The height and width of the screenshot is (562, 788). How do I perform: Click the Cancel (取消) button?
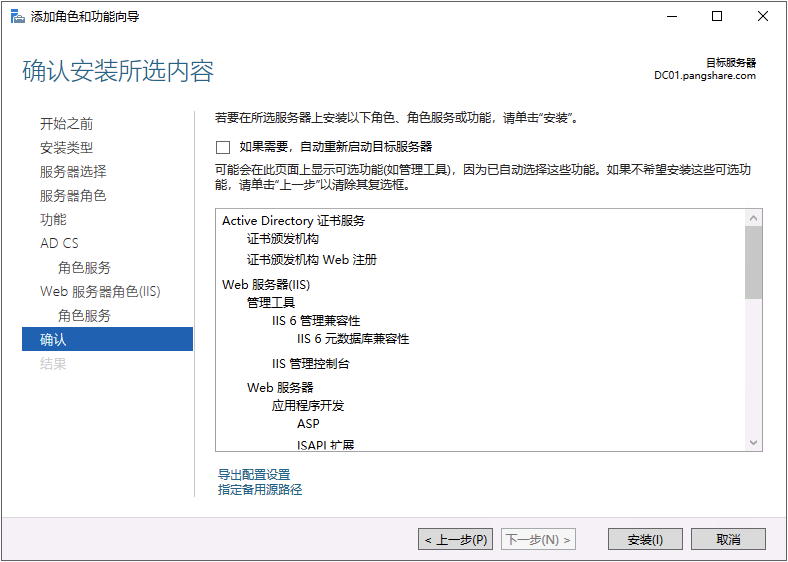point(728,539)
